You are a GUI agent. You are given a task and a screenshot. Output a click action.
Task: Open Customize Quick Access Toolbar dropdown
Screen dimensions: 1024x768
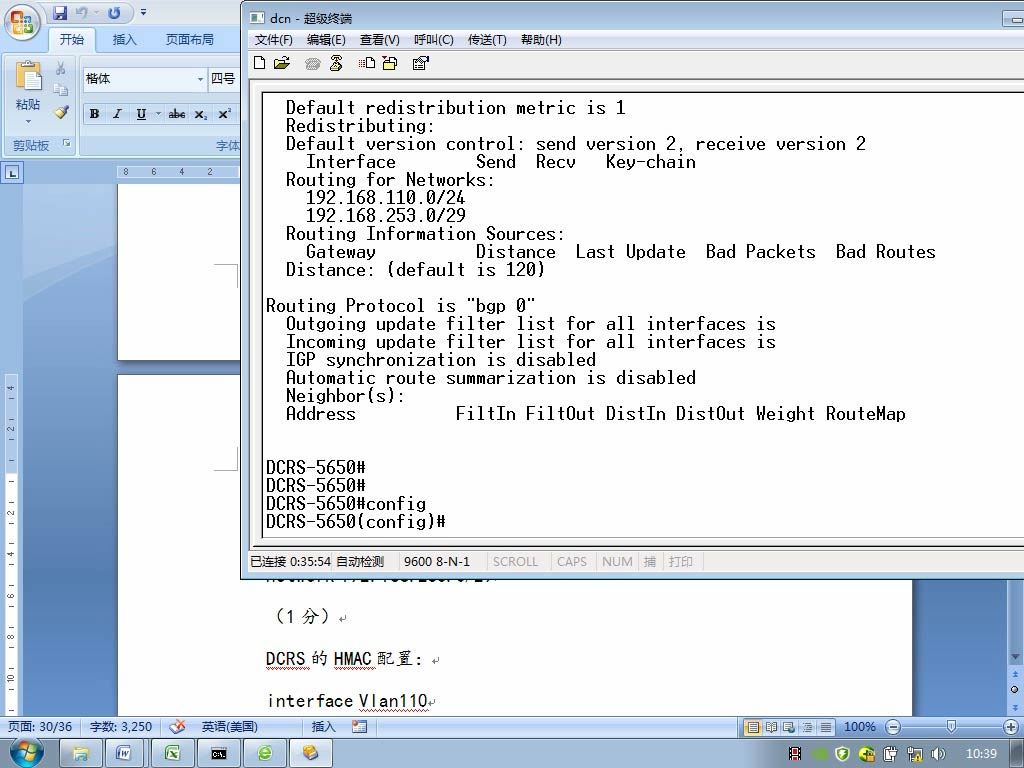(x=143, y=12)
